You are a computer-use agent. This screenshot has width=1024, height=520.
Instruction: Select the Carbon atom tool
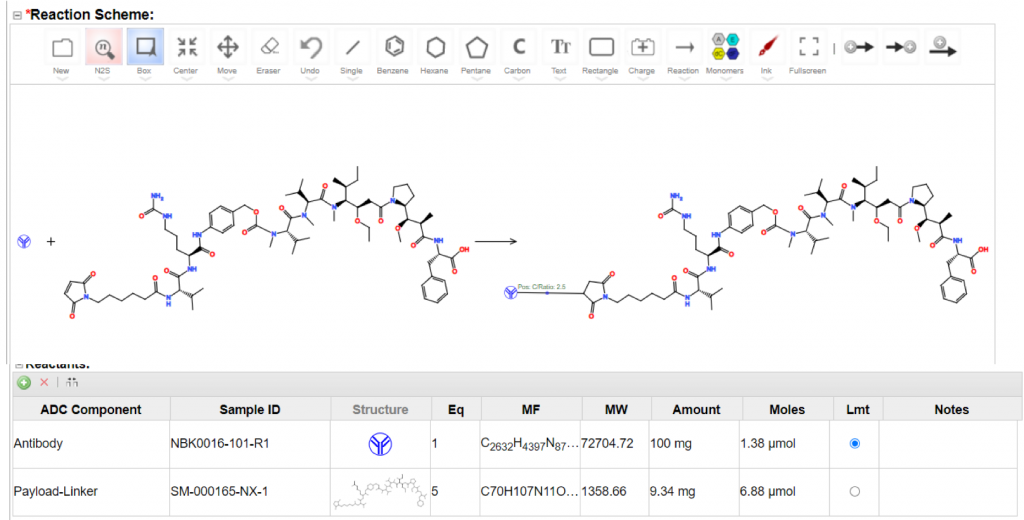coord(518,47)
